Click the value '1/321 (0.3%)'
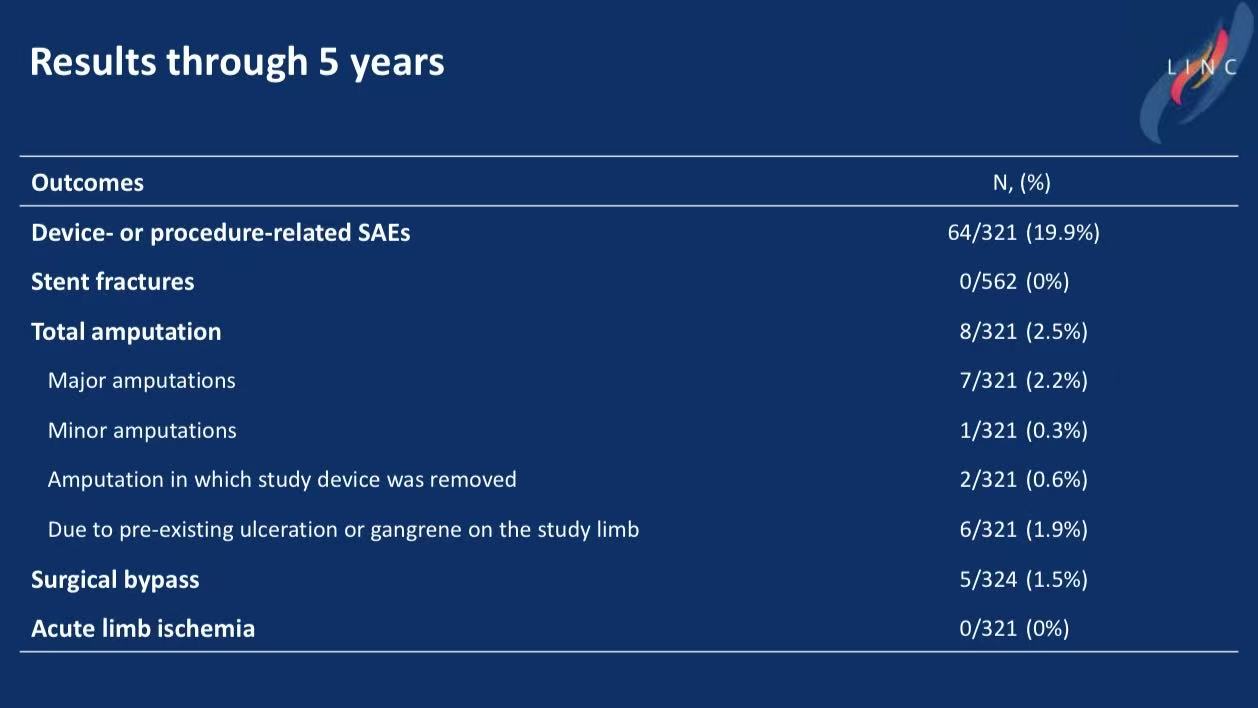The height and width of the screenshot is (708, 1258). click(1023, 431)
